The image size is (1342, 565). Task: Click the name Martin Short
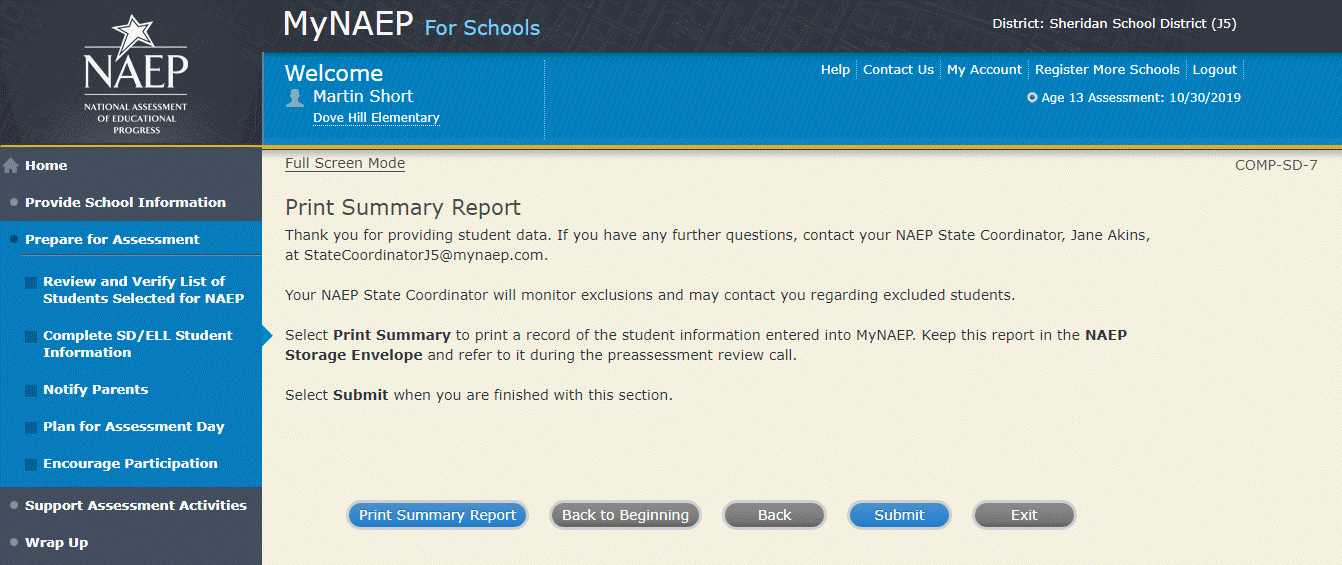click(363, 97)
